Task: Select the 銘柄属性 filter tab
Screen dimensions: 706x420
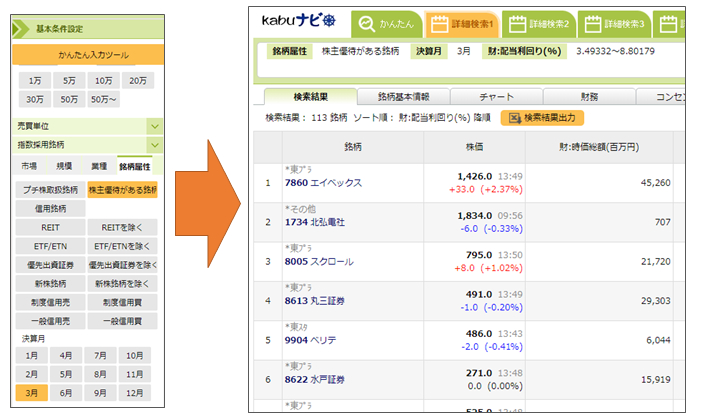Action: tap(135, 167)
